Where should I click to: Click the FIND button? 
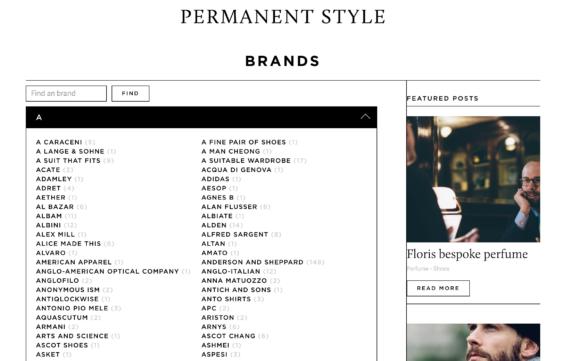pyautogui.click(x=131, y=94)
